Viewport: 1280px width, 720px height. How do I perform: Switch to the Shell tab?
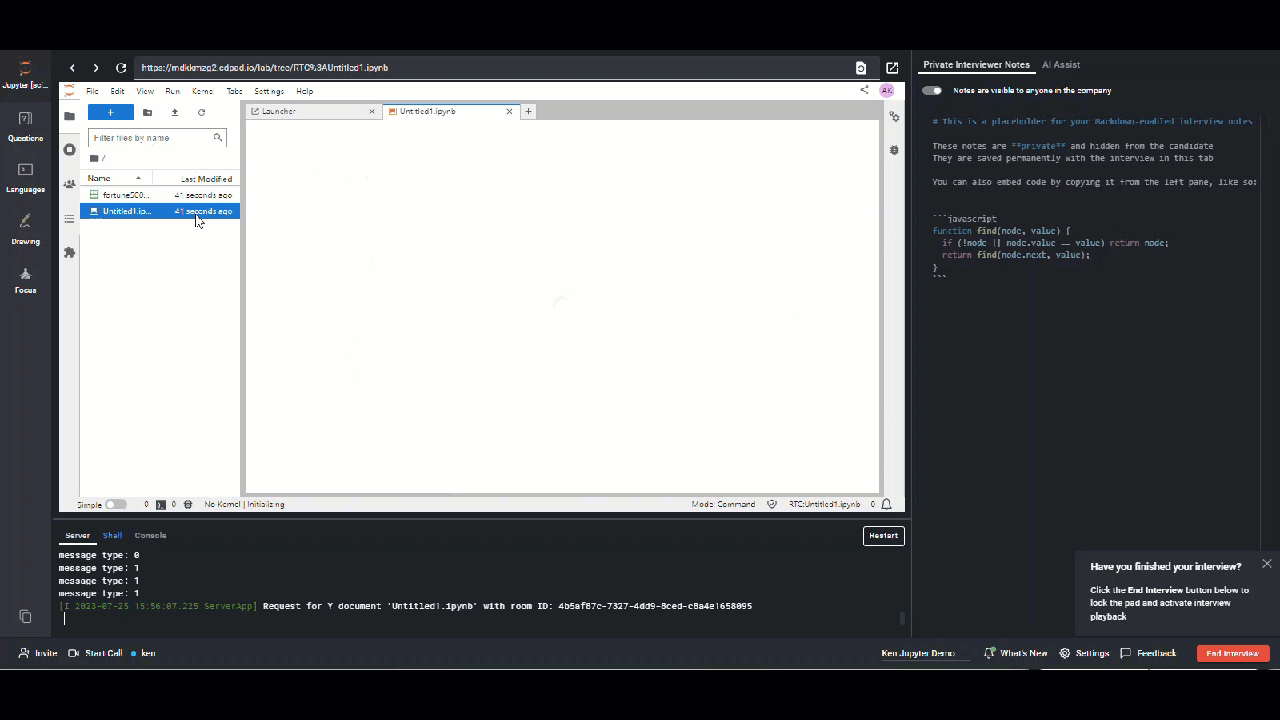(112, 536)
